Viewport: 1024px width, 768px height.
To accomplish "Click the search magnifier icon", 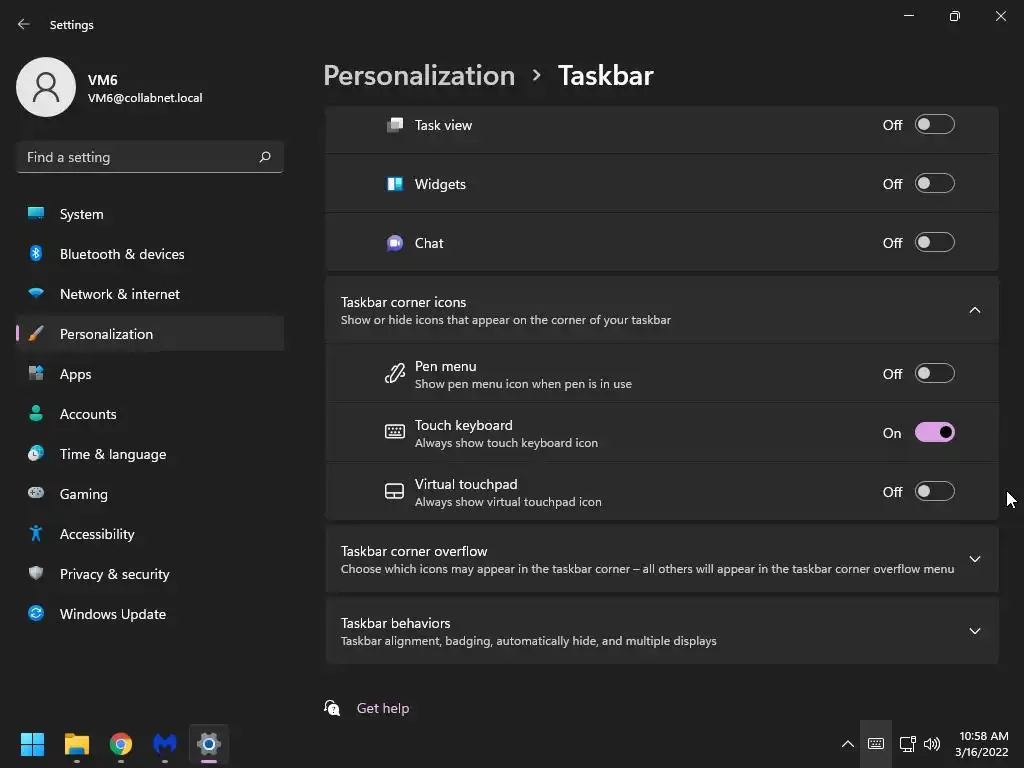I will (x=265, y=157).
